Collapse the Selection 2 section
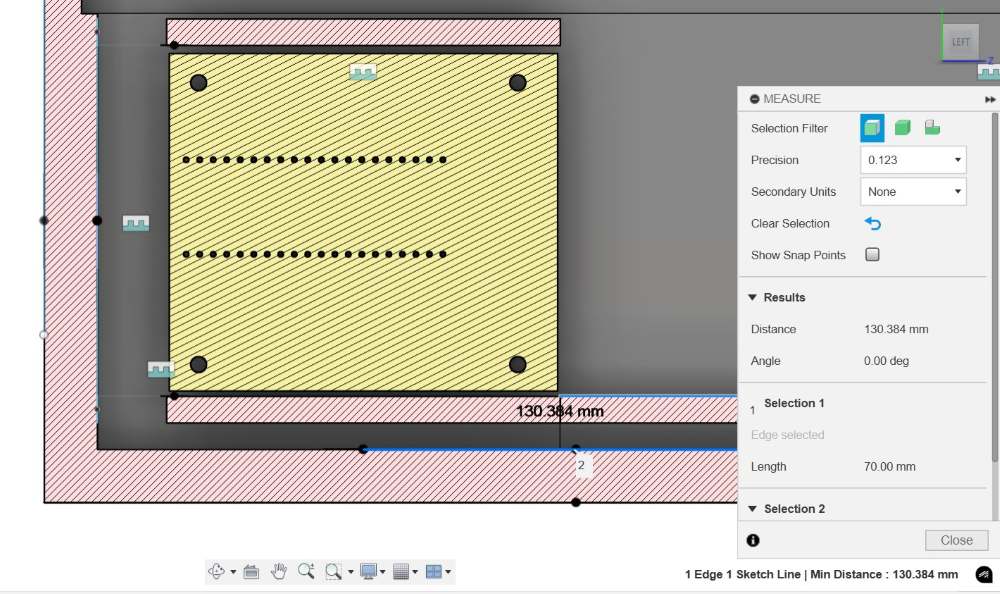This screenshot has height=594, width=1000. pos(753,509)
